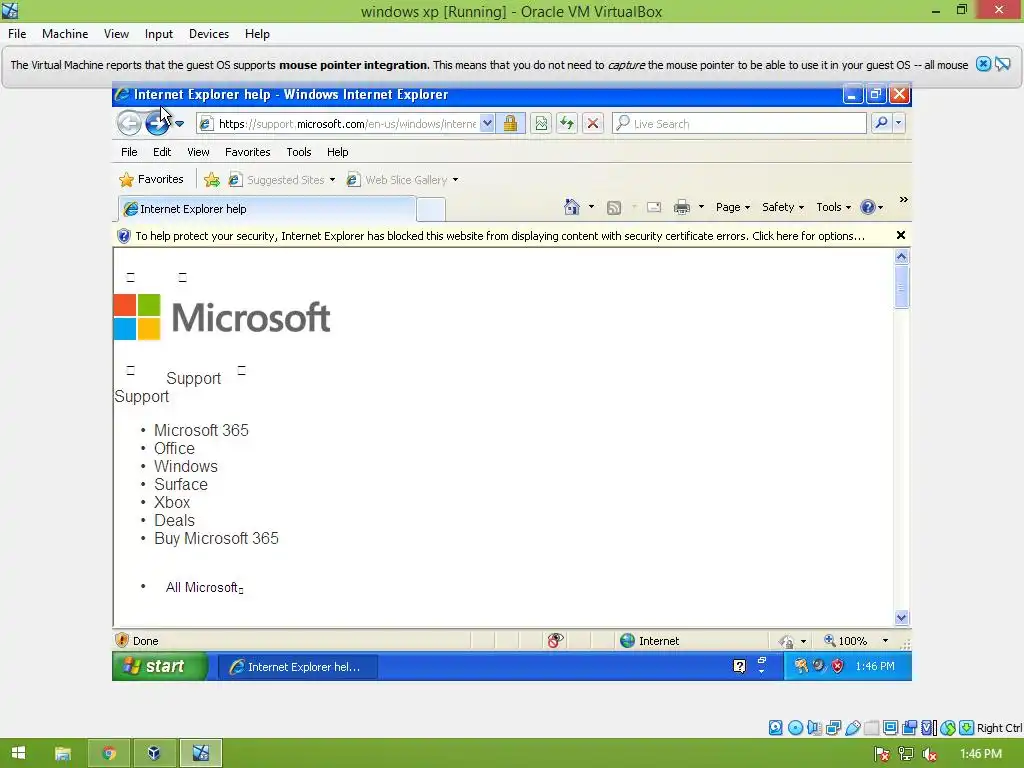Open the search provider options dropdown
Viewport: 1024px width, 768px height.
pyautogui.click(x=899, y=123)
